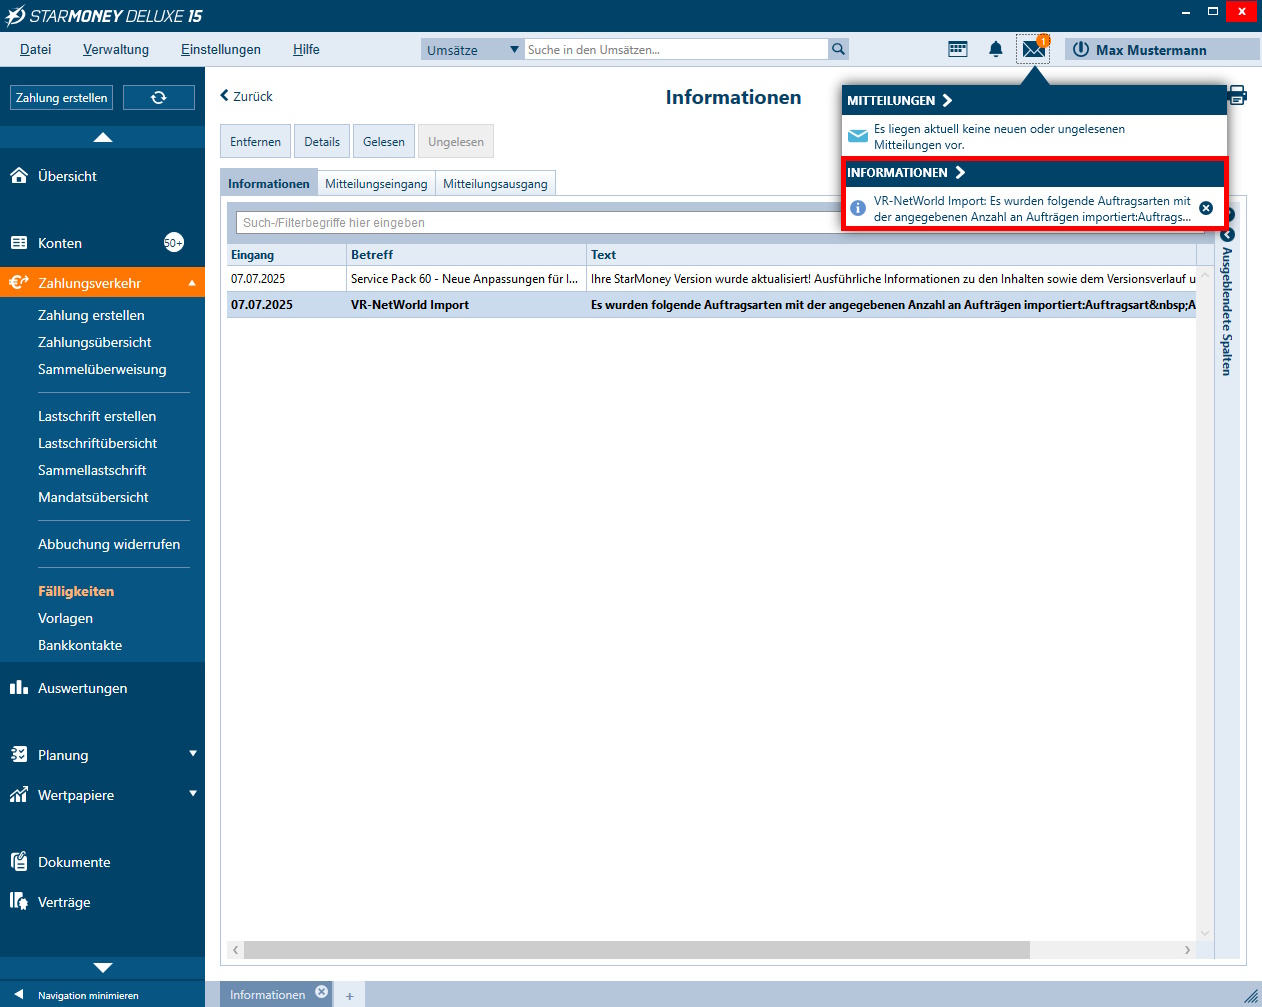Open Konten via its list icon
Viewport: 1262px width, 1007px height.
pyautogui.click(x=19, y=243)
